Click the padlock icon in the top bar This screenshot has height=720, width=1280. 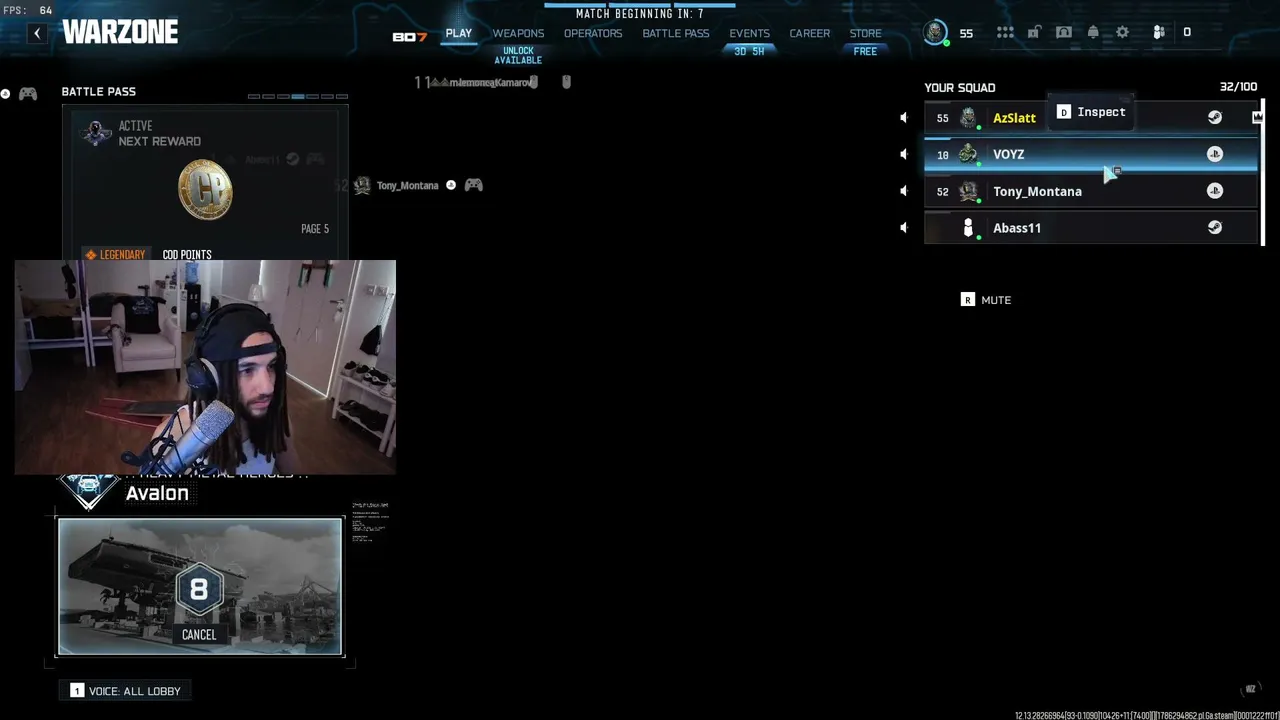tap(1034, 33)
